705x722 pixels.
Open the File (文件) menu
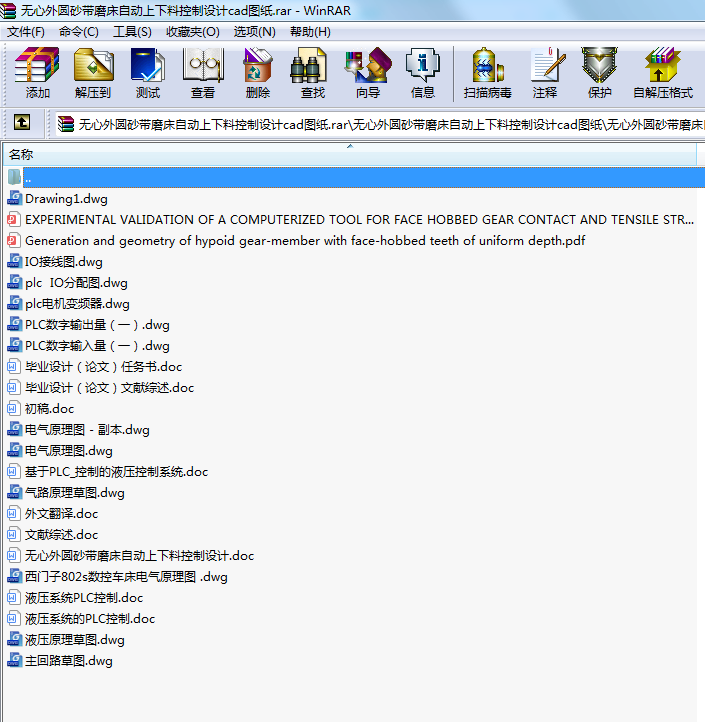(x=26, y=31)
